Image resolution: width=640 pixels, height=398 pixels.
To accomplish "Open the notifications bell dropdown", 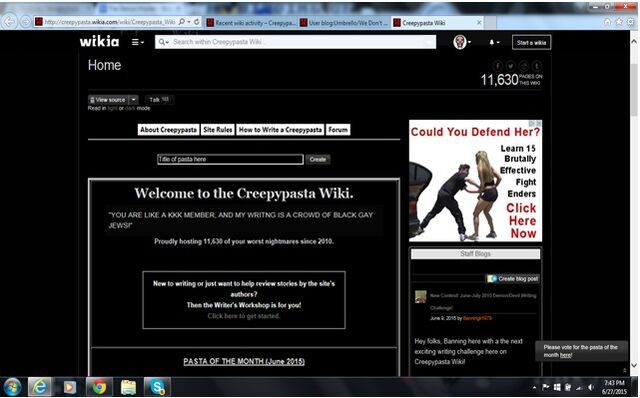I will pos(493,42).
